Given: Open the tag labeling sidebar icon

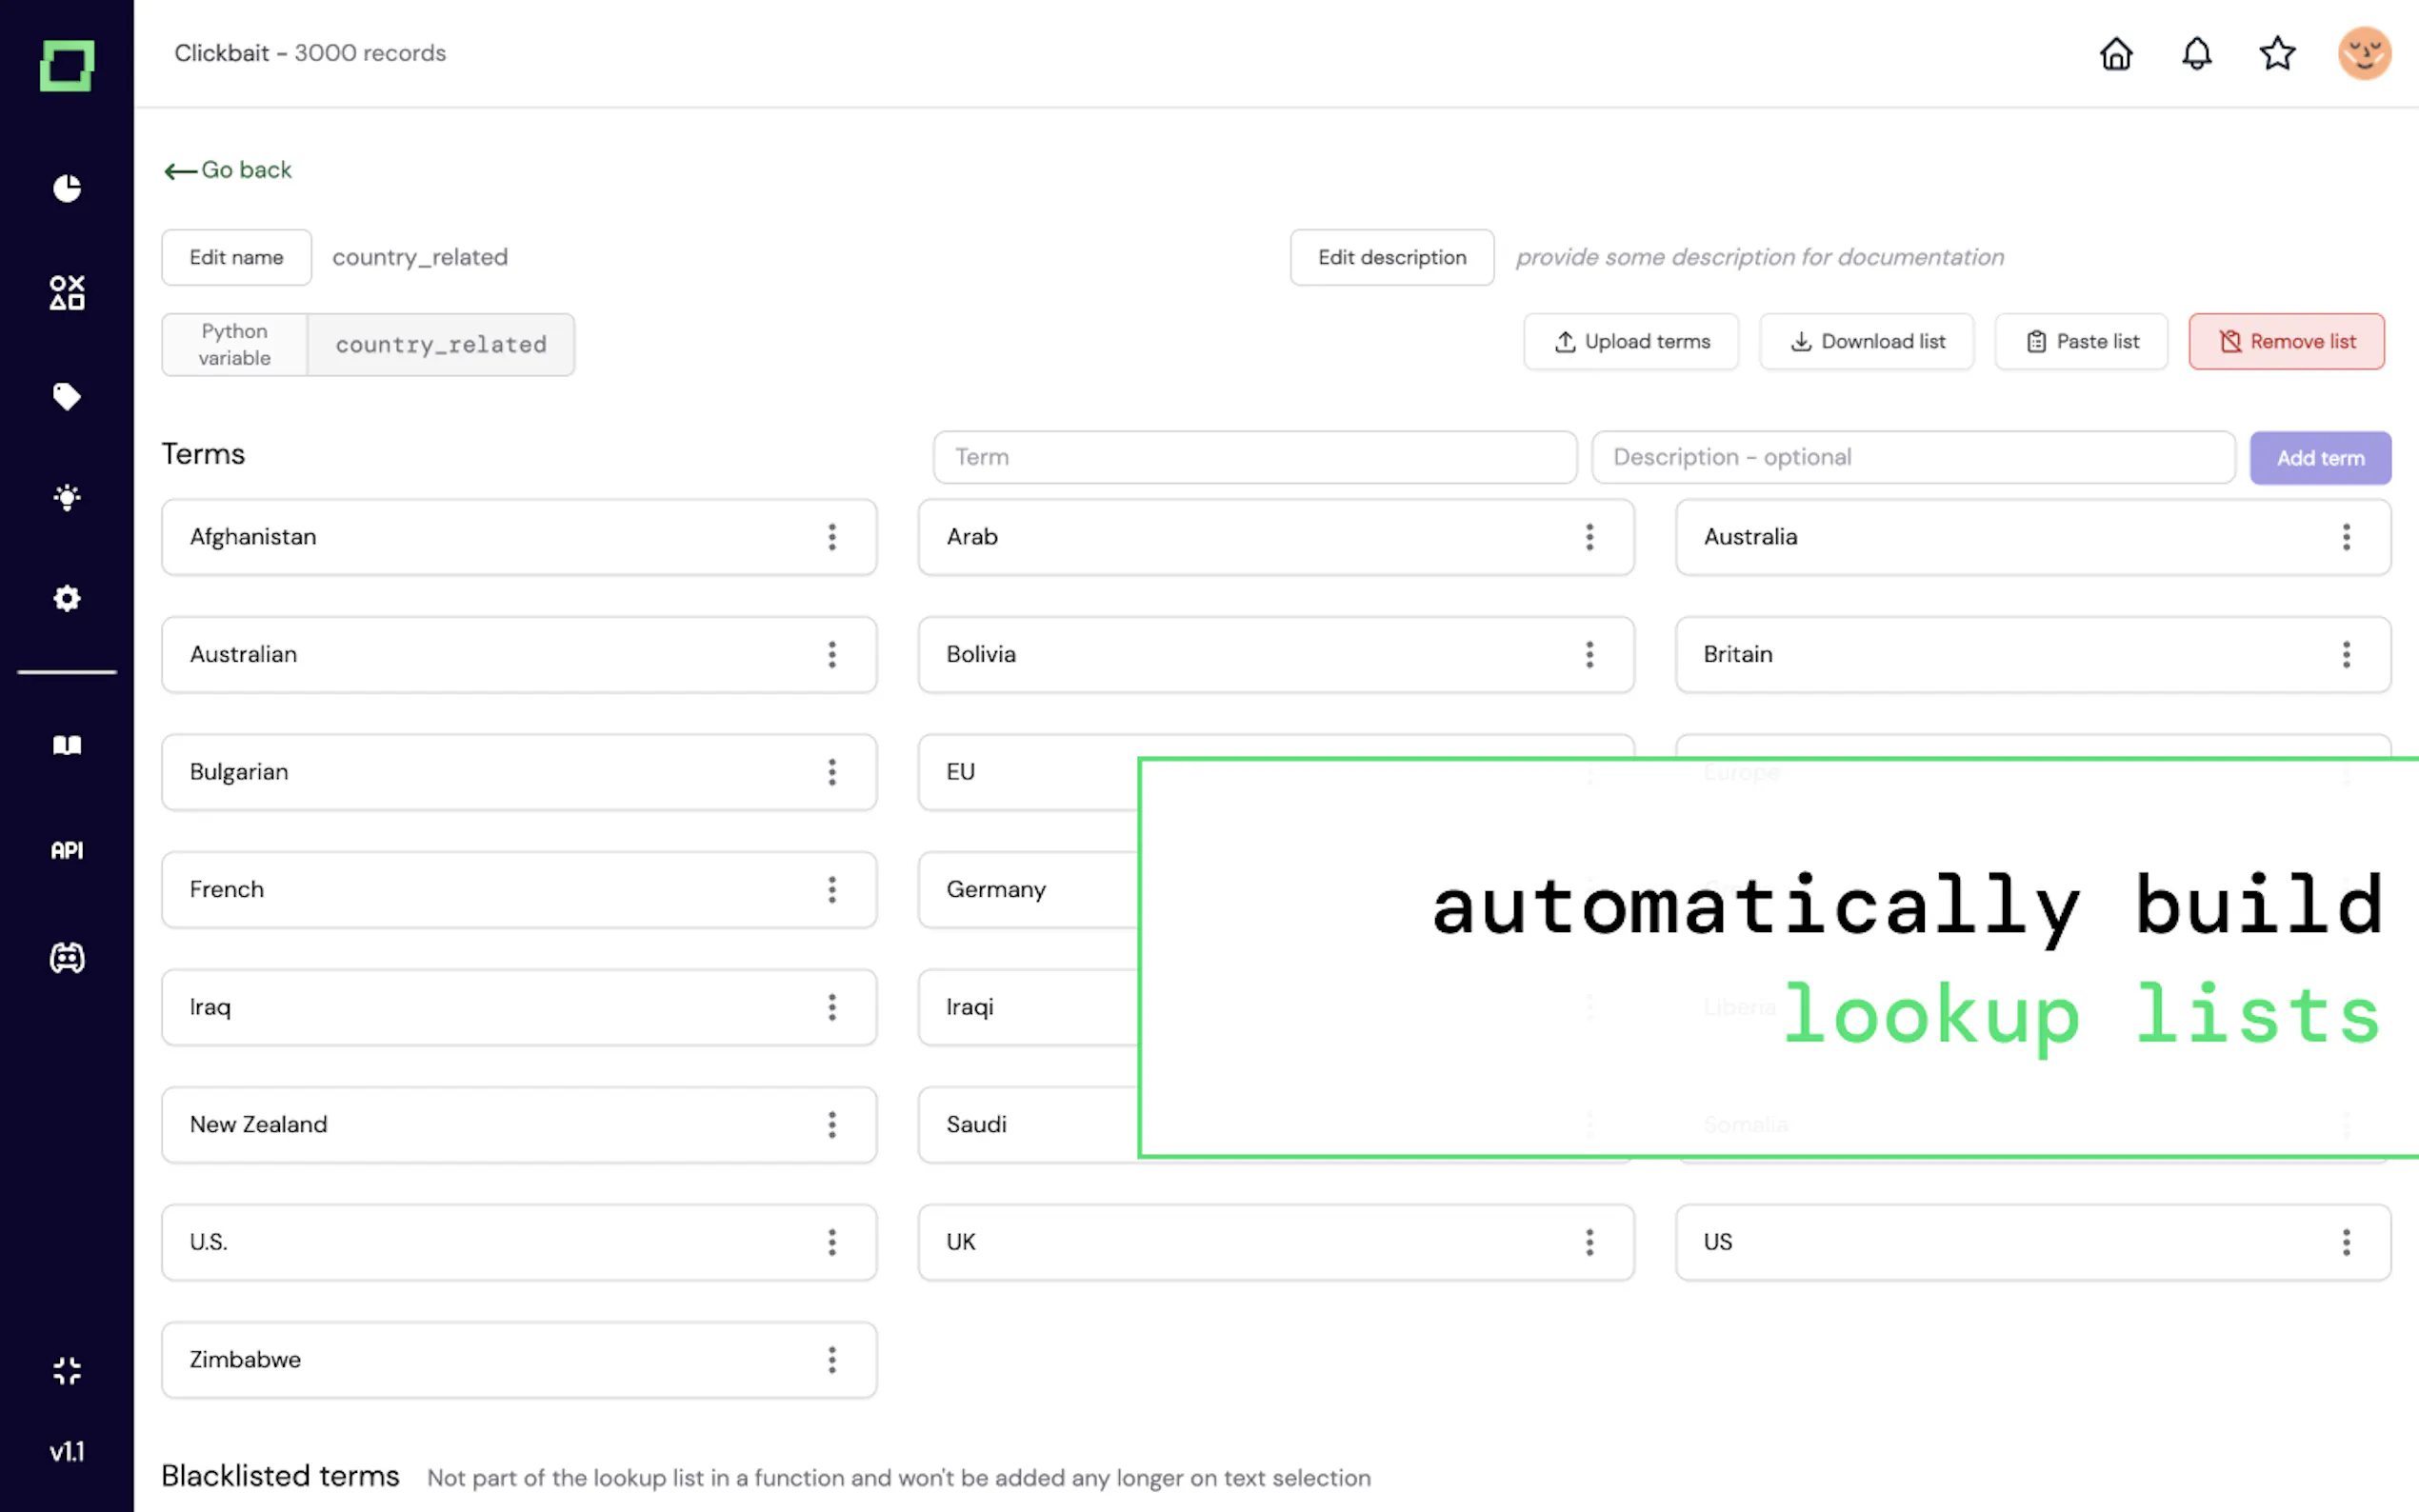Looking at the screenshot, I should point(67,396).
